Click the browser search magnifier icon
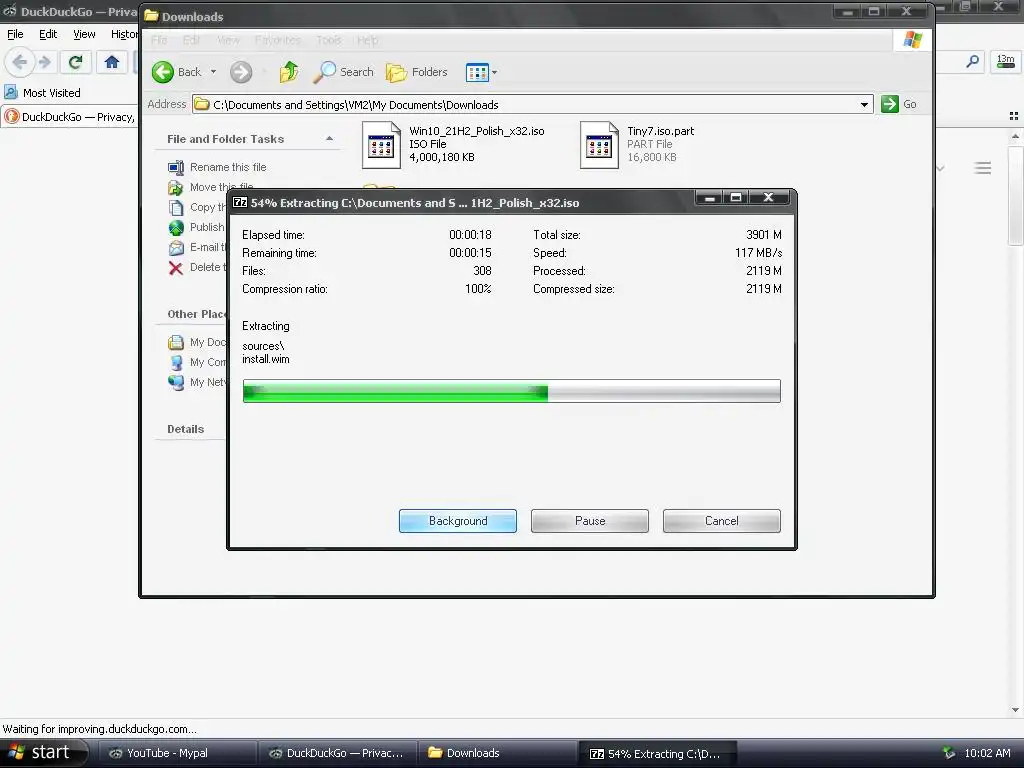Image resolution: width=1024 pixels, height=768 pixels. [972, 61]
